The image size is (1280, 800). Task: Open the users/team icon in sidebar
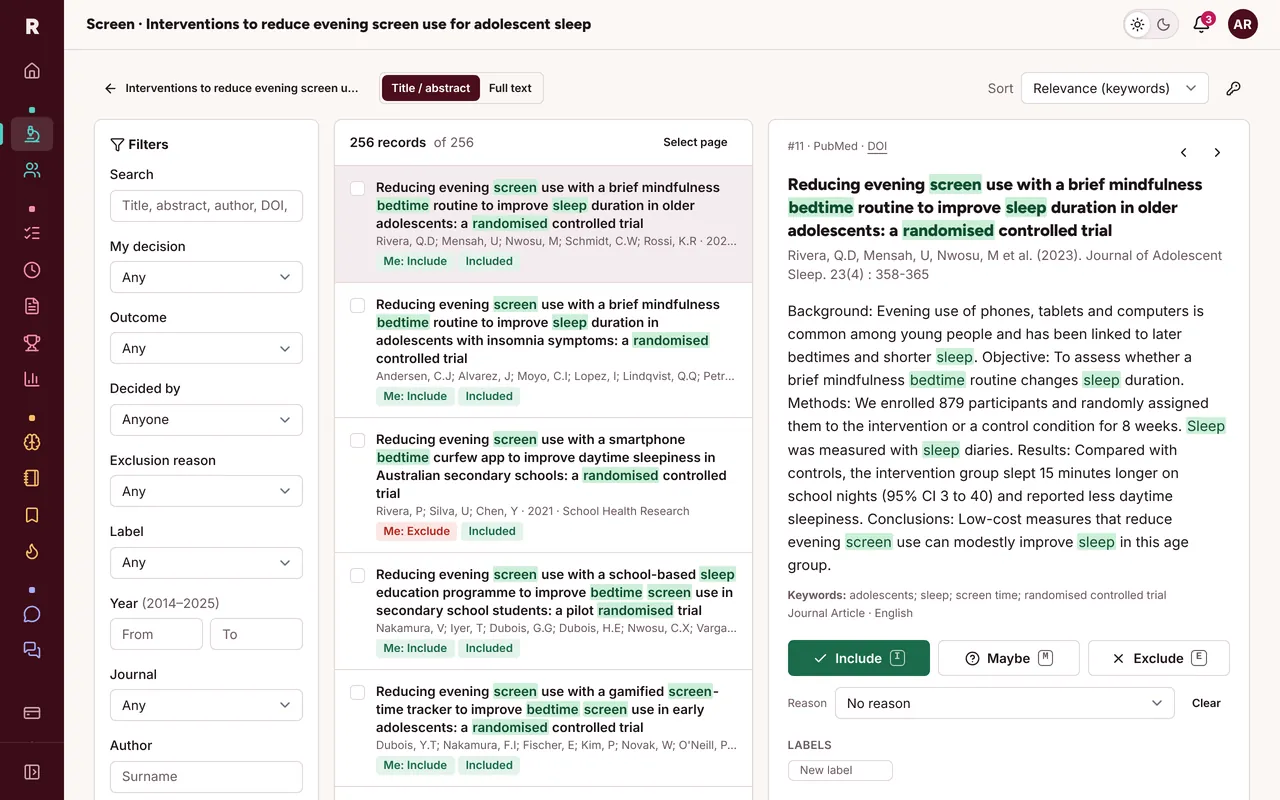[32, 170]
